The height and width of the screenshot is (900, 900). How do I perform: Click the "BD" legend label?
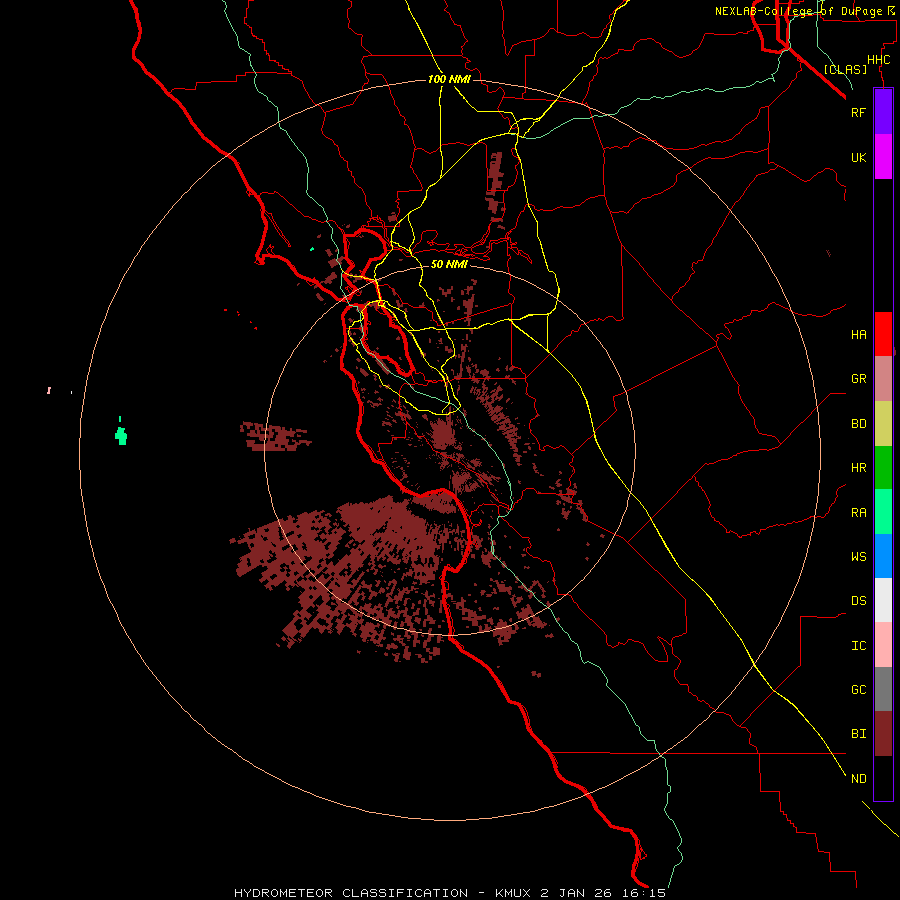[858, 424]
